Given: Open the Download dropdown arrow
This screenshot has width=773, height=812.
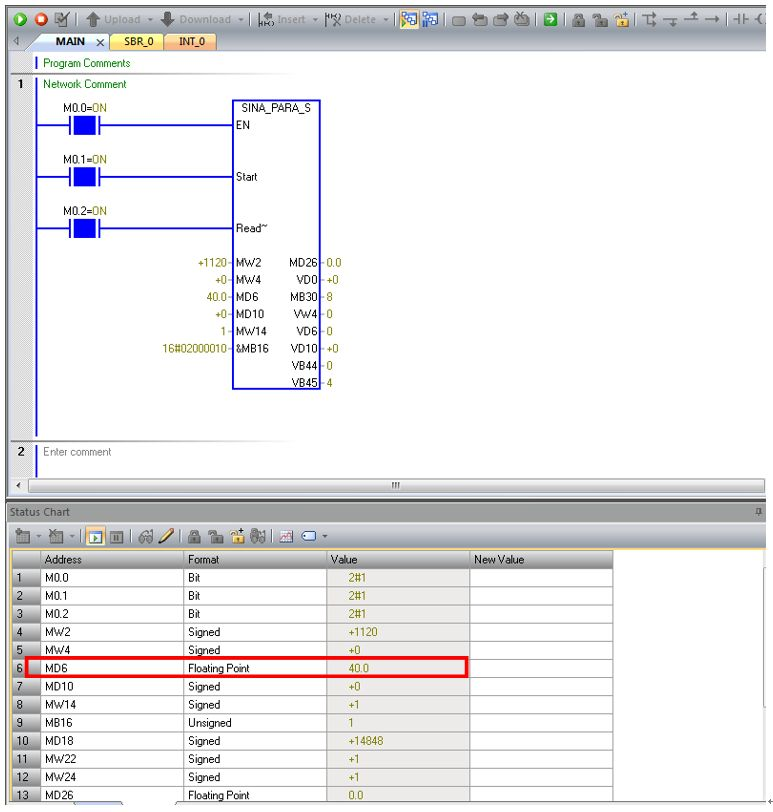Looking at the screenshot, I should tap(241, 20).
